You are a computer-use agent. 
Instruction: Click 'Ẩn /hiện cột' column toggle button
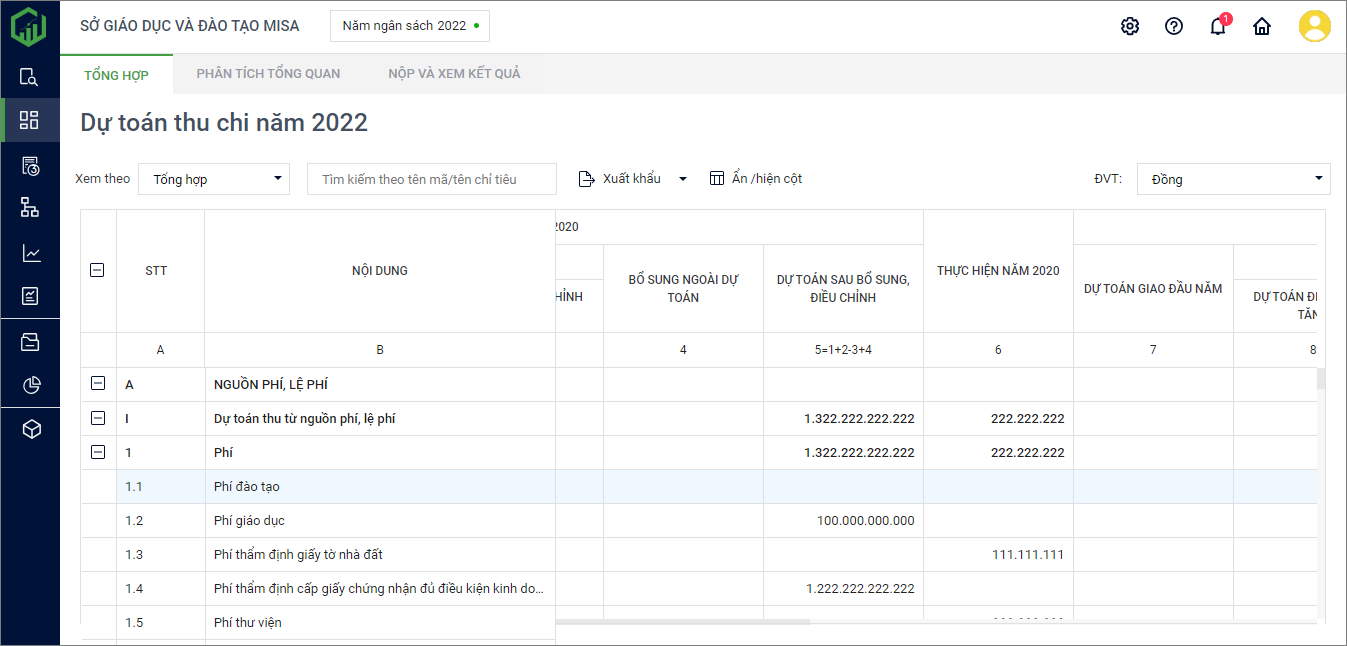[756, 179]
